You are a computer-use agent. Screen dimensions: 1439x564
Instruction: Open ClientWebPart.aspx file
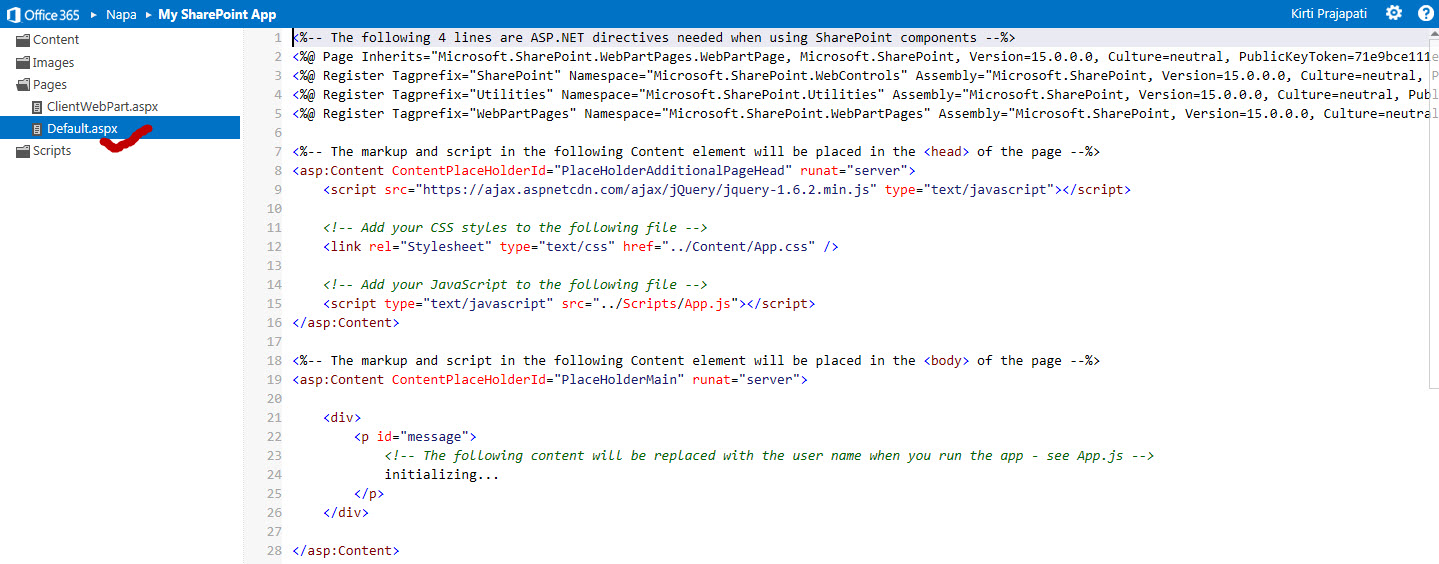[102, 107]
